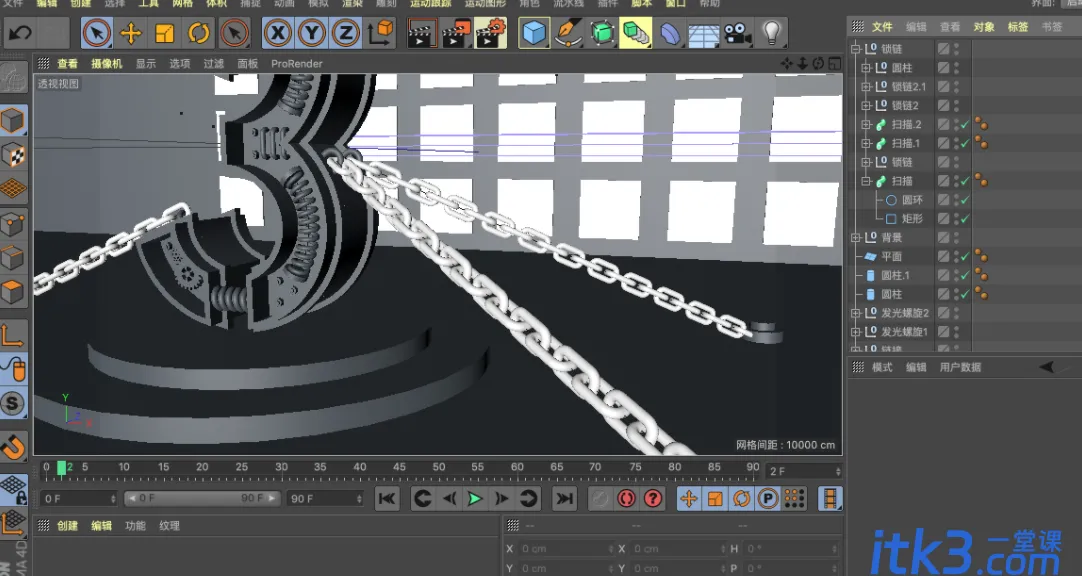1082x576 pixels.
Task: Select the spline pen tool
Action: pos(568,32)
